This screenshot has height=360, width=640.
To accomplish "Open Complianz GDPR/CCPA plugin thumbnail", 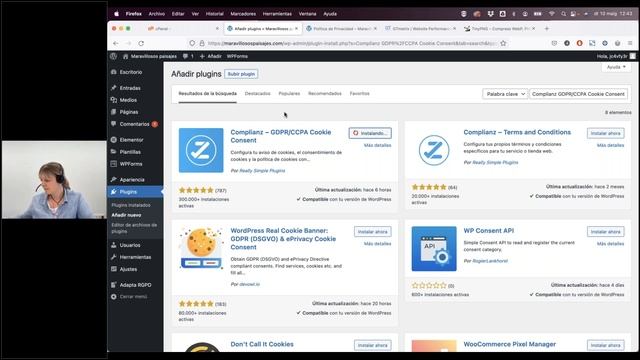I will point(201,150).
